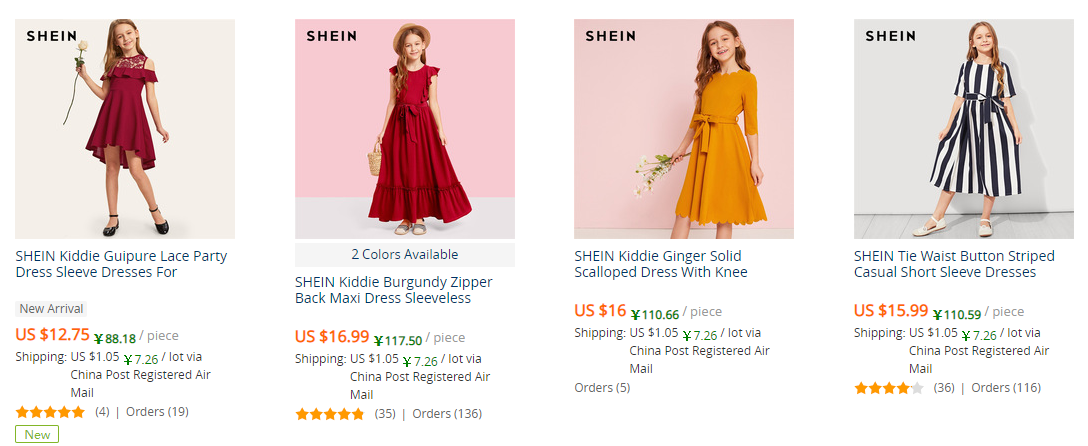Image resolution: width=1088 pixels, height=446 pixels.
Task: Open the ginger scalloped dress thumbnail
Action: click(x=684, y=130)
